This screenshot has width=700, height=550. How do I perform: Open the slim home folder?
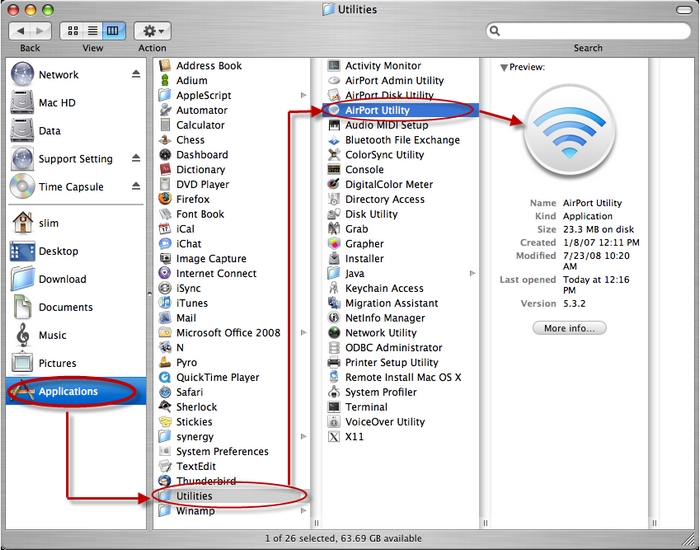click(x=76, y=223)
